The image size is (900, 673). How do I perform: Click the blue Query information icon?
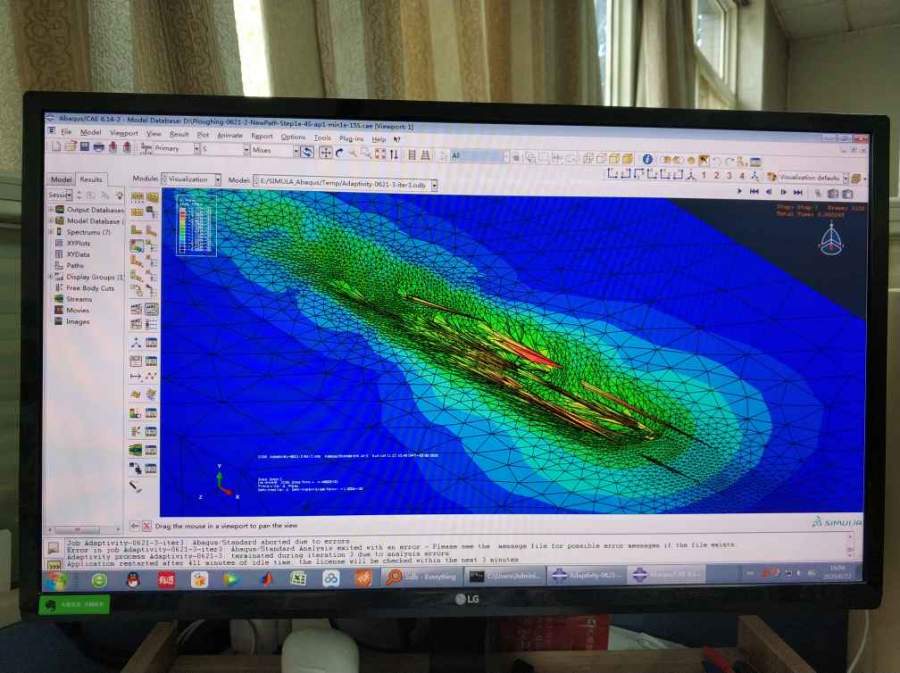(647, 159)
